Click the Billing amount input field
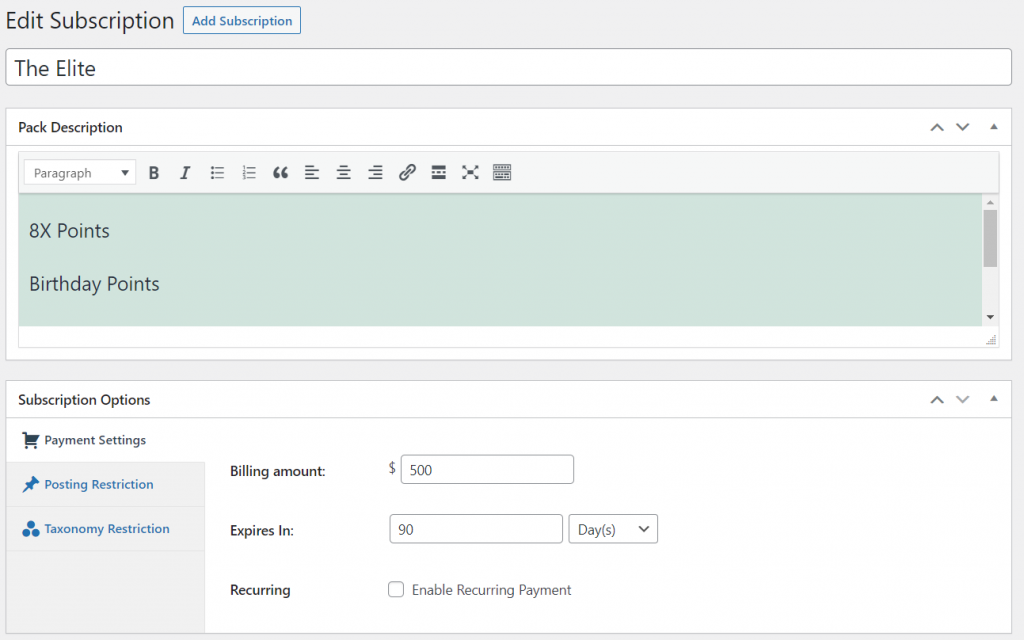 (x=487, y=470)
